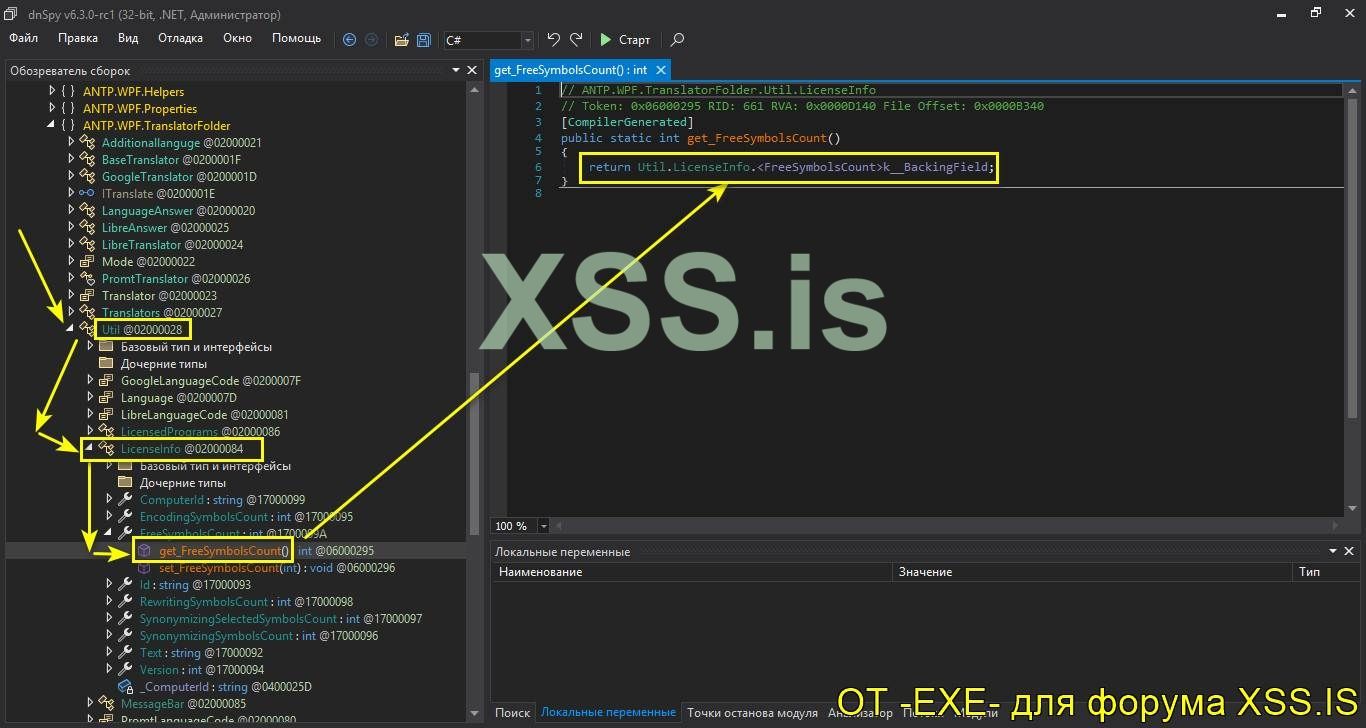This screenshot has width=1366, height=728.
Task: Click the class icon beside MessageBar
Action: tap(106, 704)
